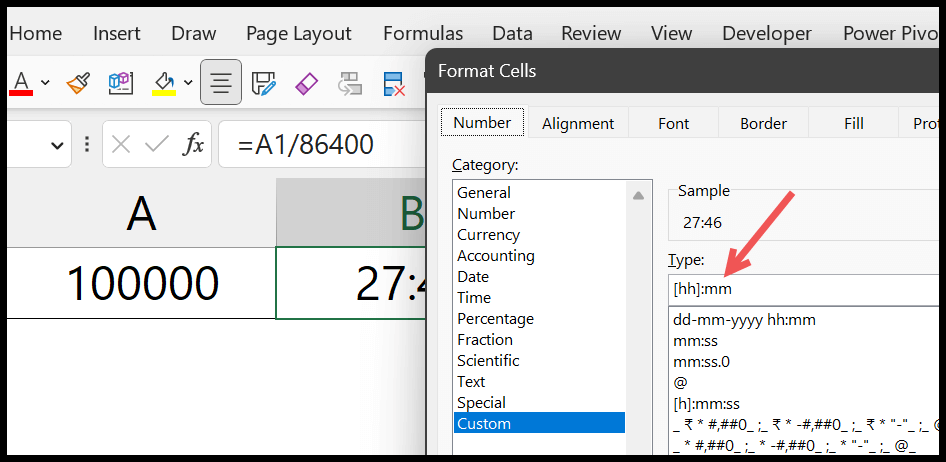Viewport: 946px width, 462px height.
Task: Open the Draw ribbon tab
Action: 194,33
